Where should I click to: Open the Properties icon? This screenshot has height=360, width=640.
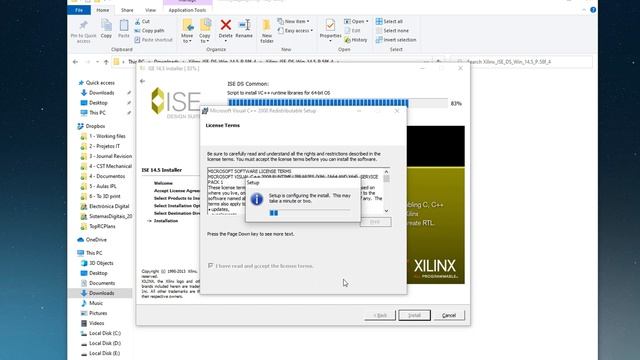pos(330,26)
